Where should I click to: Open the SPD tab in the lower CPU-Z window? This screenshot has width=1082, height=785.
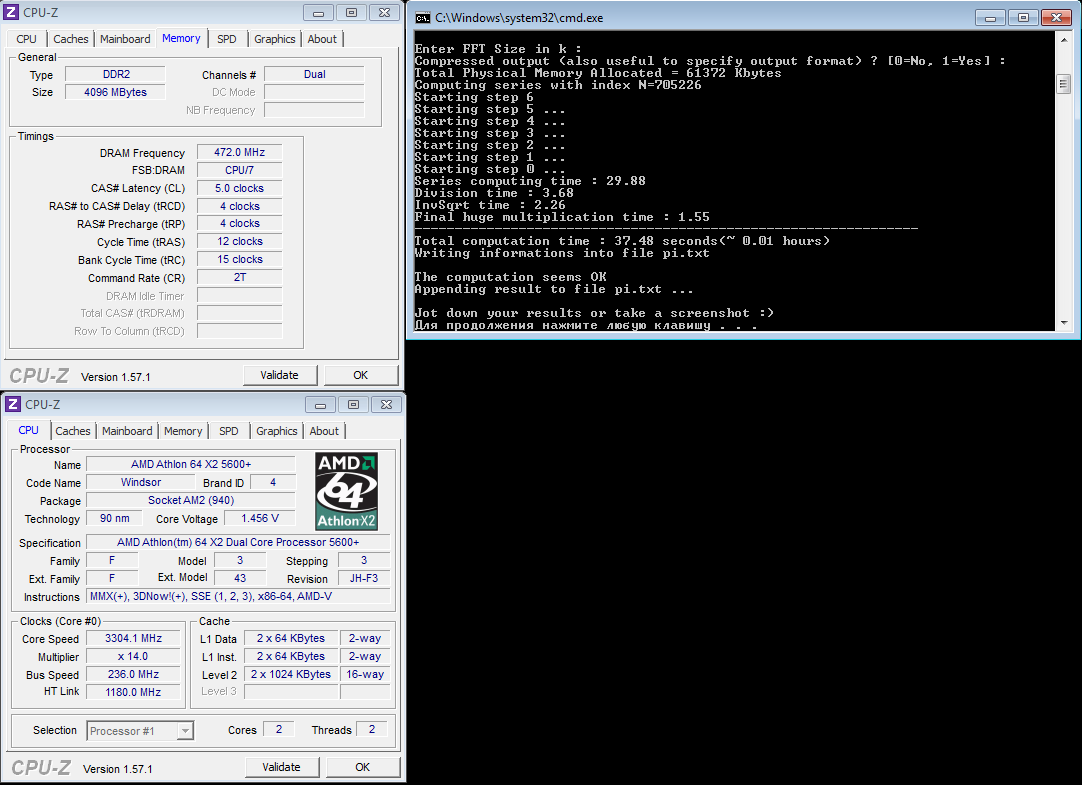pos(229,431)
